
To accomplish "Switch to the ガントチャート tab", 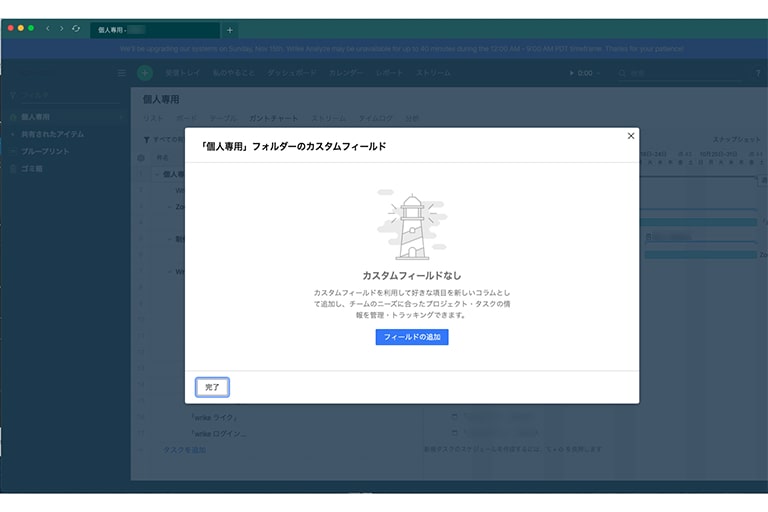I will point(272,118).
